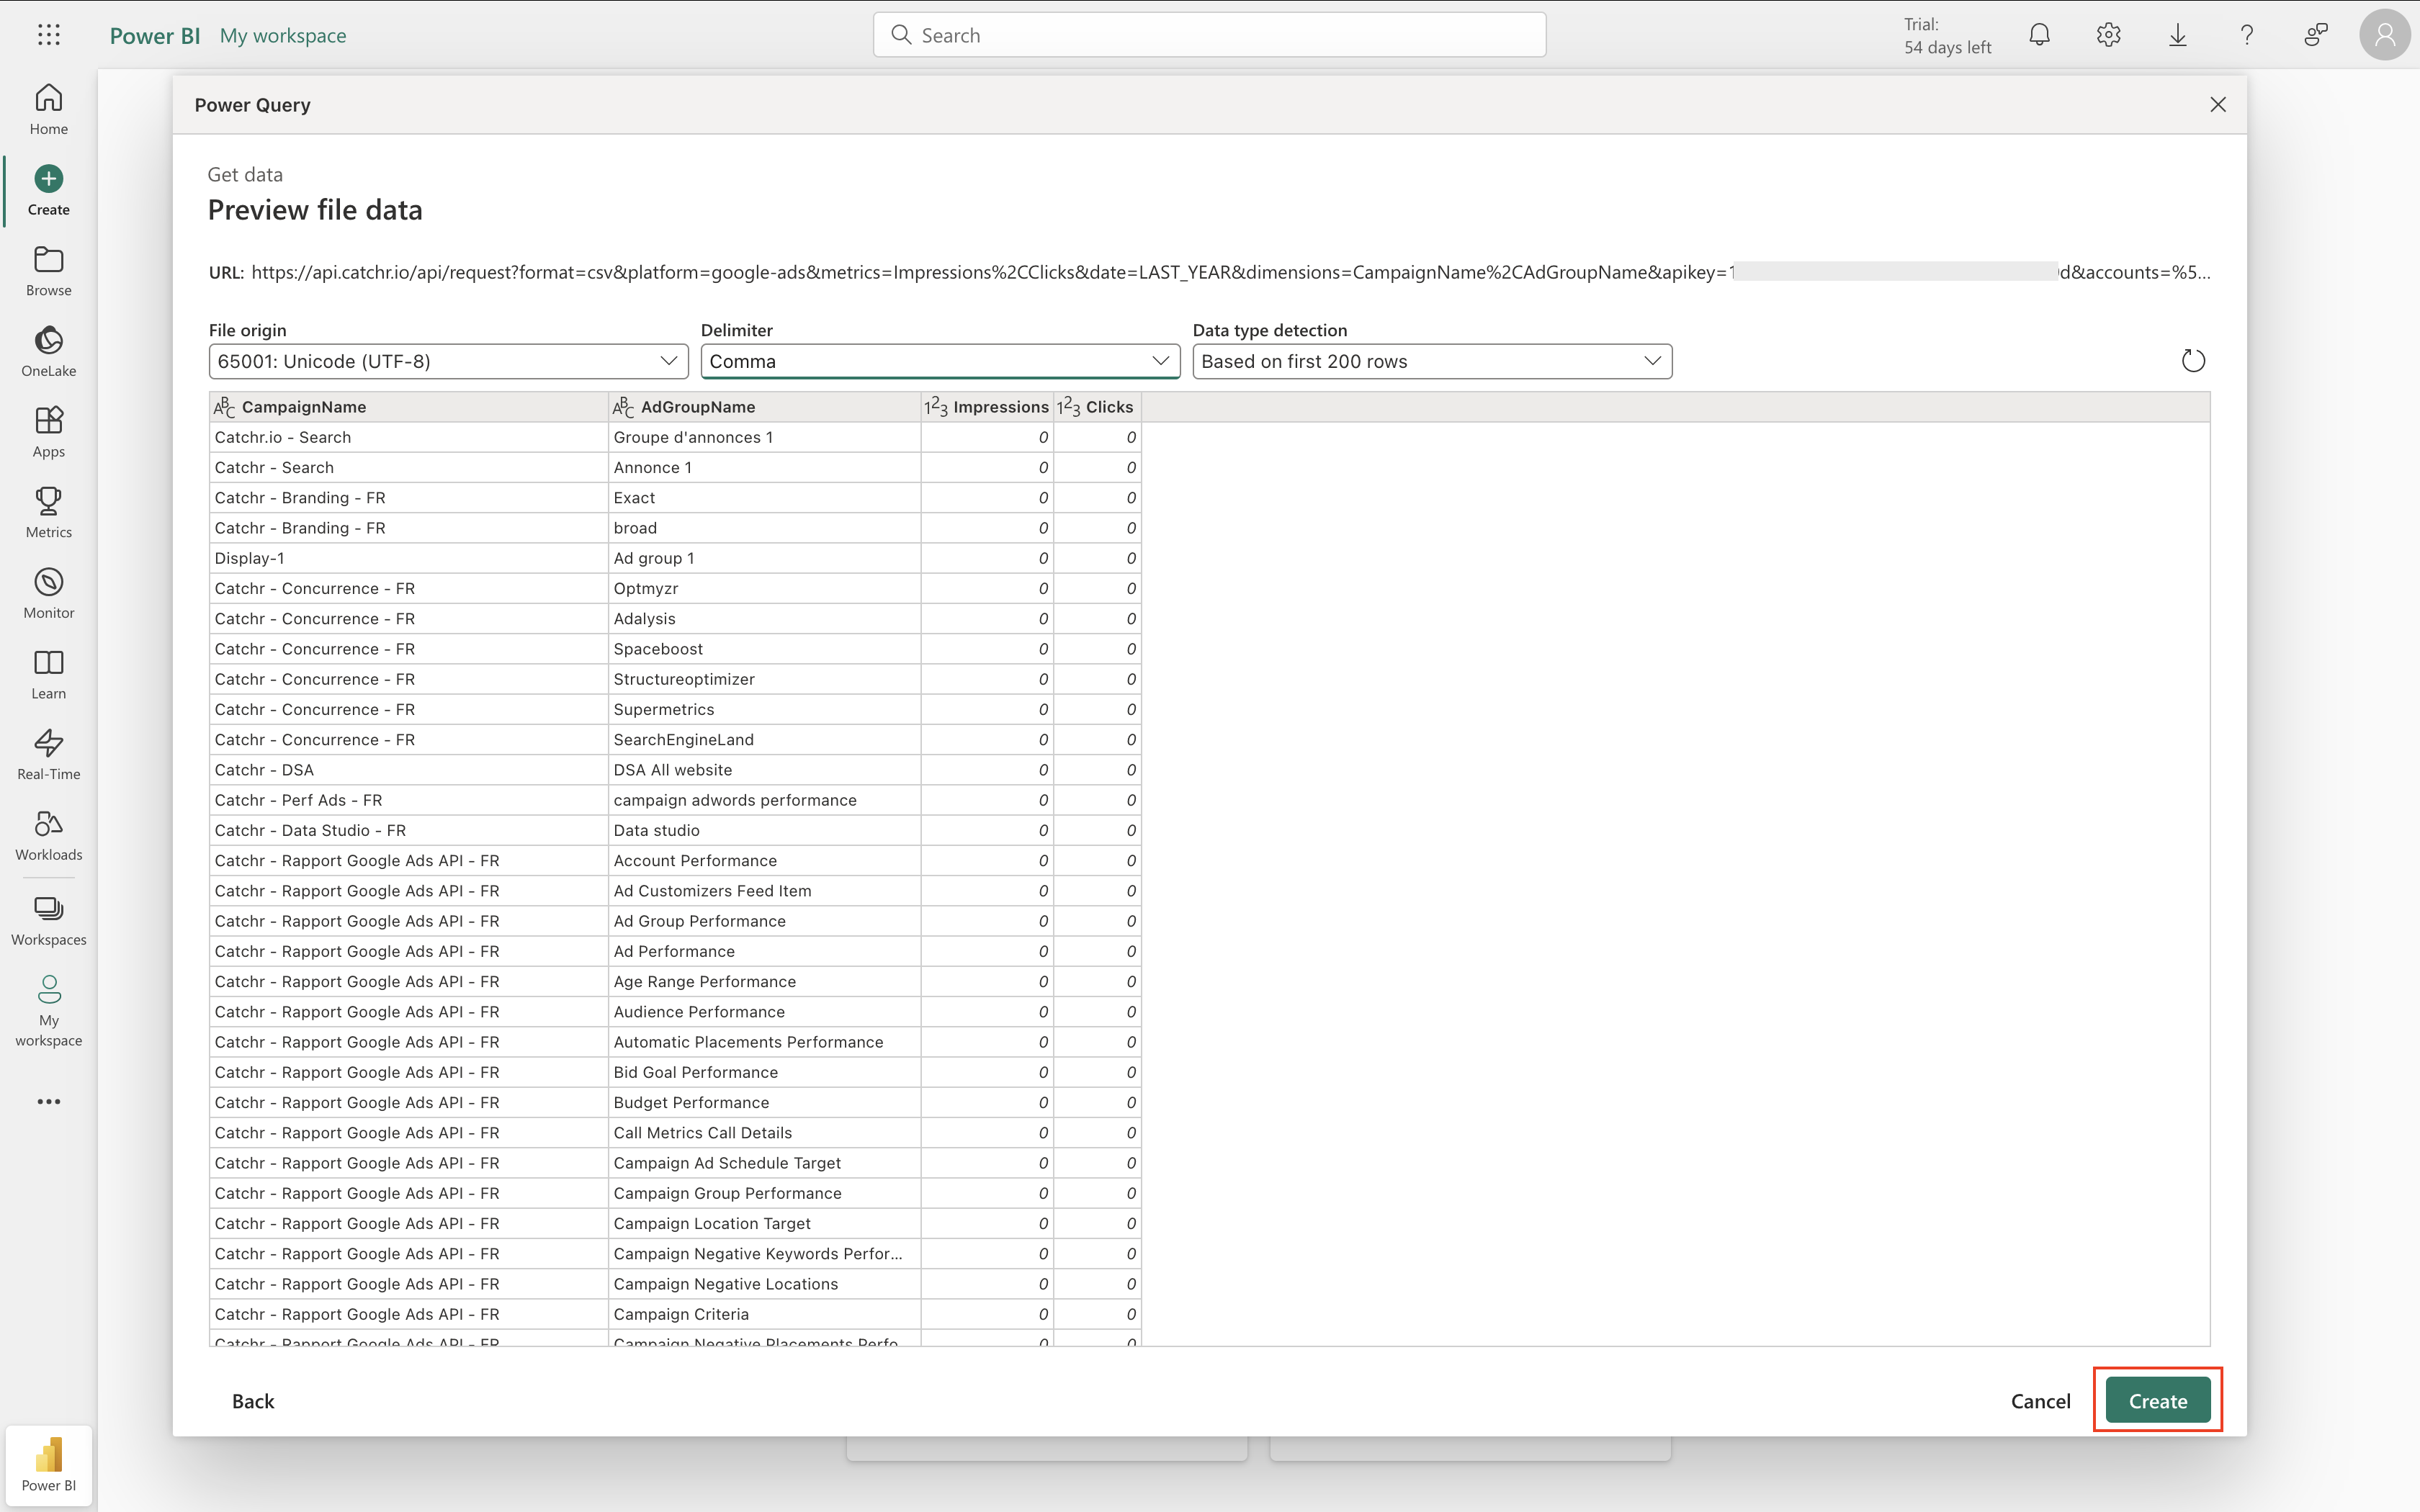This screenshot has height=1512, width=2420.
Task: Click the Search input field
Action: click(1209, 35)
